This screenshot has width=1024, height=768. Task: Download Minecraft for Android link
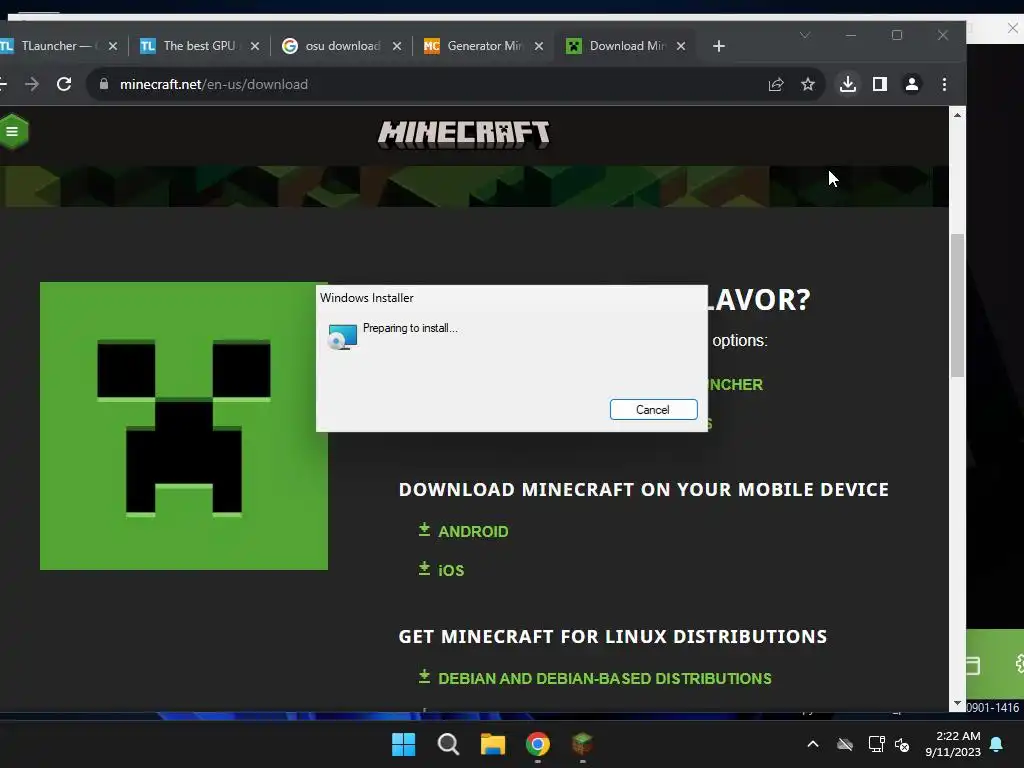point(473,532)
